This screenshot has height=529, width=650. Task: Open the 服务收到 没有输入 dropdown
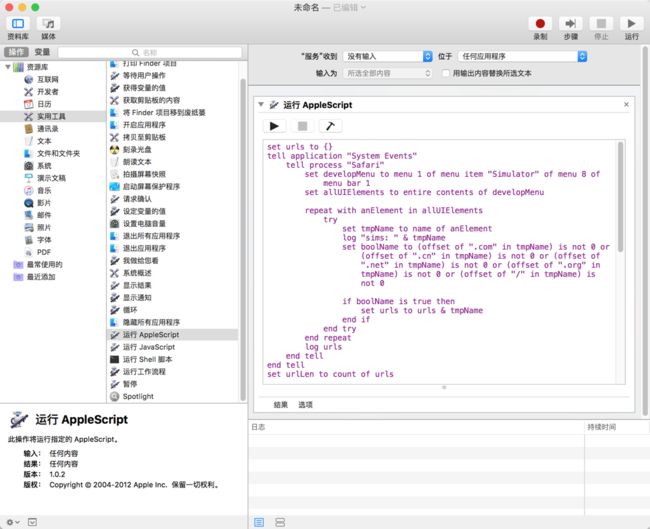388,56
